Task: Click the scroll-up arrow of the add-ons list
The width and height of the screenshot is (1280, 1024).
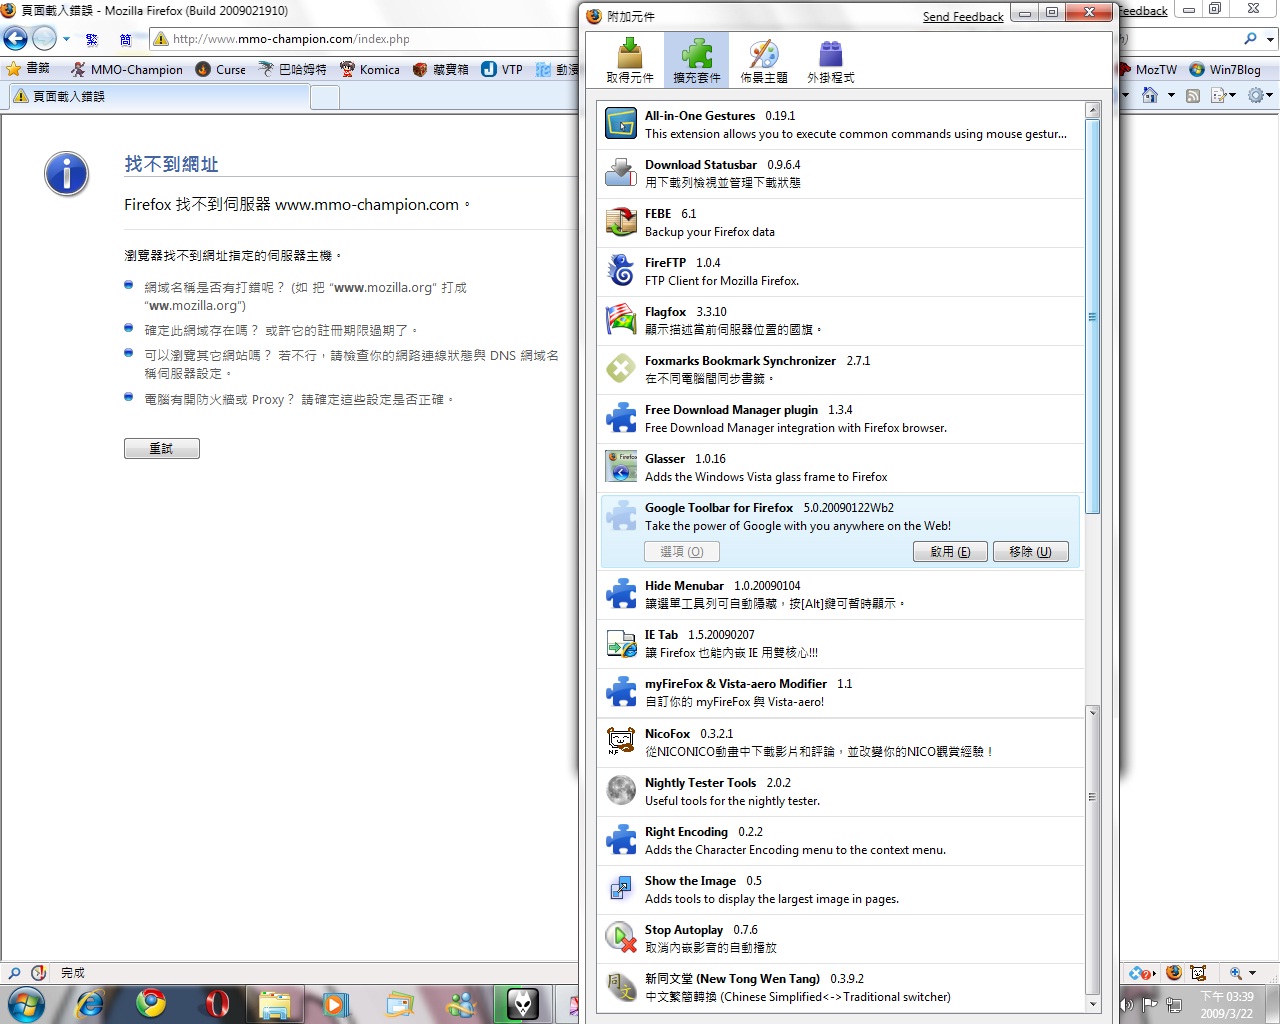Action: coord(1093,110)
